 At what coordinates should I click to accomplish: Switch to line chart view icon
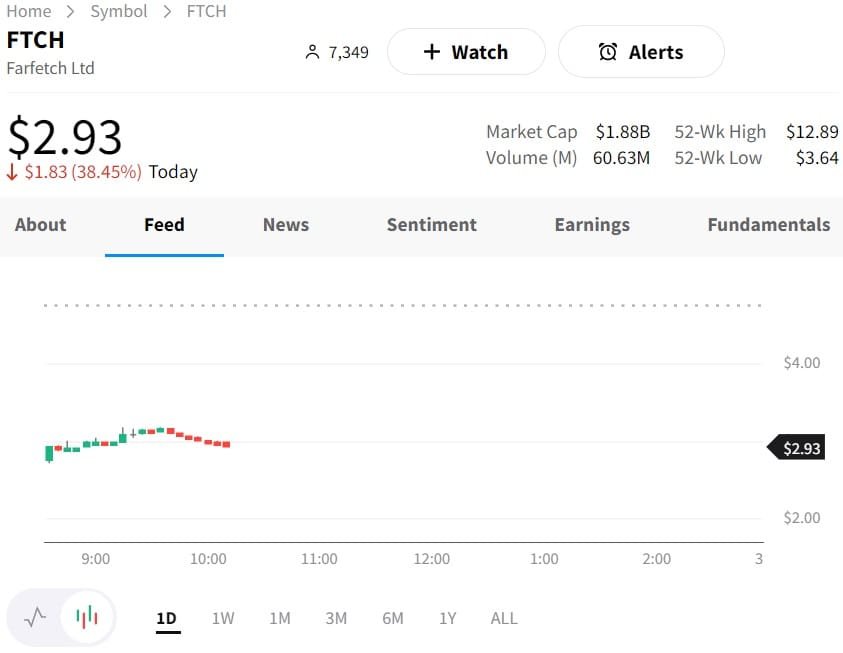pos(35,617)
